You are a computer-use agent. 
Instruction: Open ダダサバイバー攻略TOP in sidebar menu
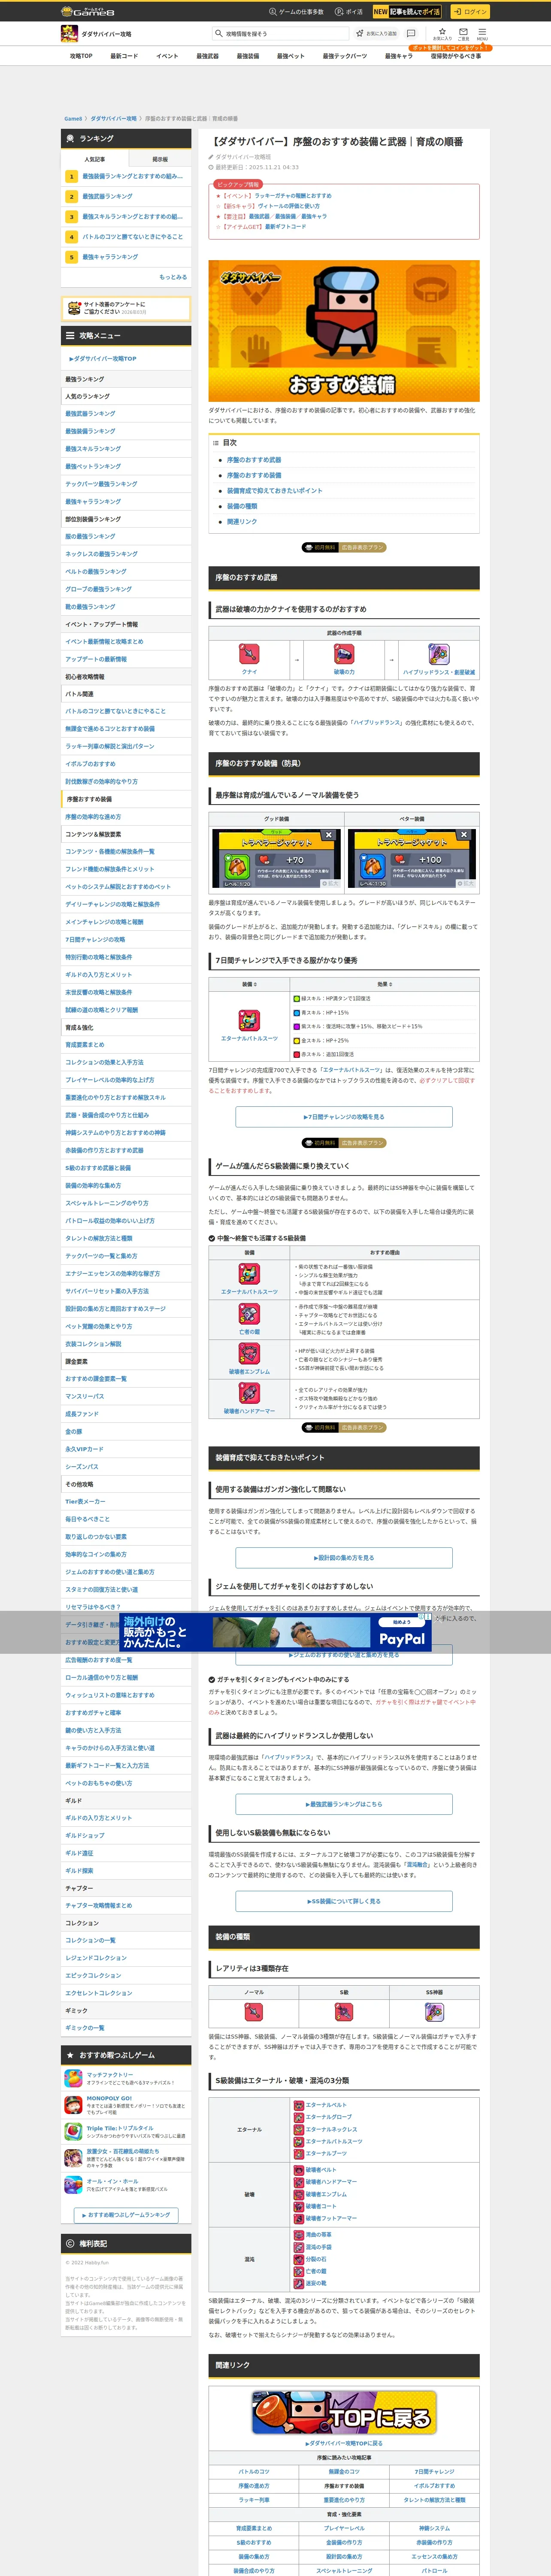click(103, 358)
